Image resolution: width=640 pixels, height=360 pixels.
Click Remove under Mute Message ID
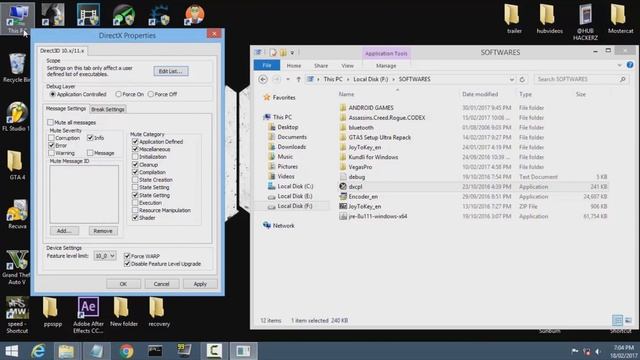tap(103, 231)
